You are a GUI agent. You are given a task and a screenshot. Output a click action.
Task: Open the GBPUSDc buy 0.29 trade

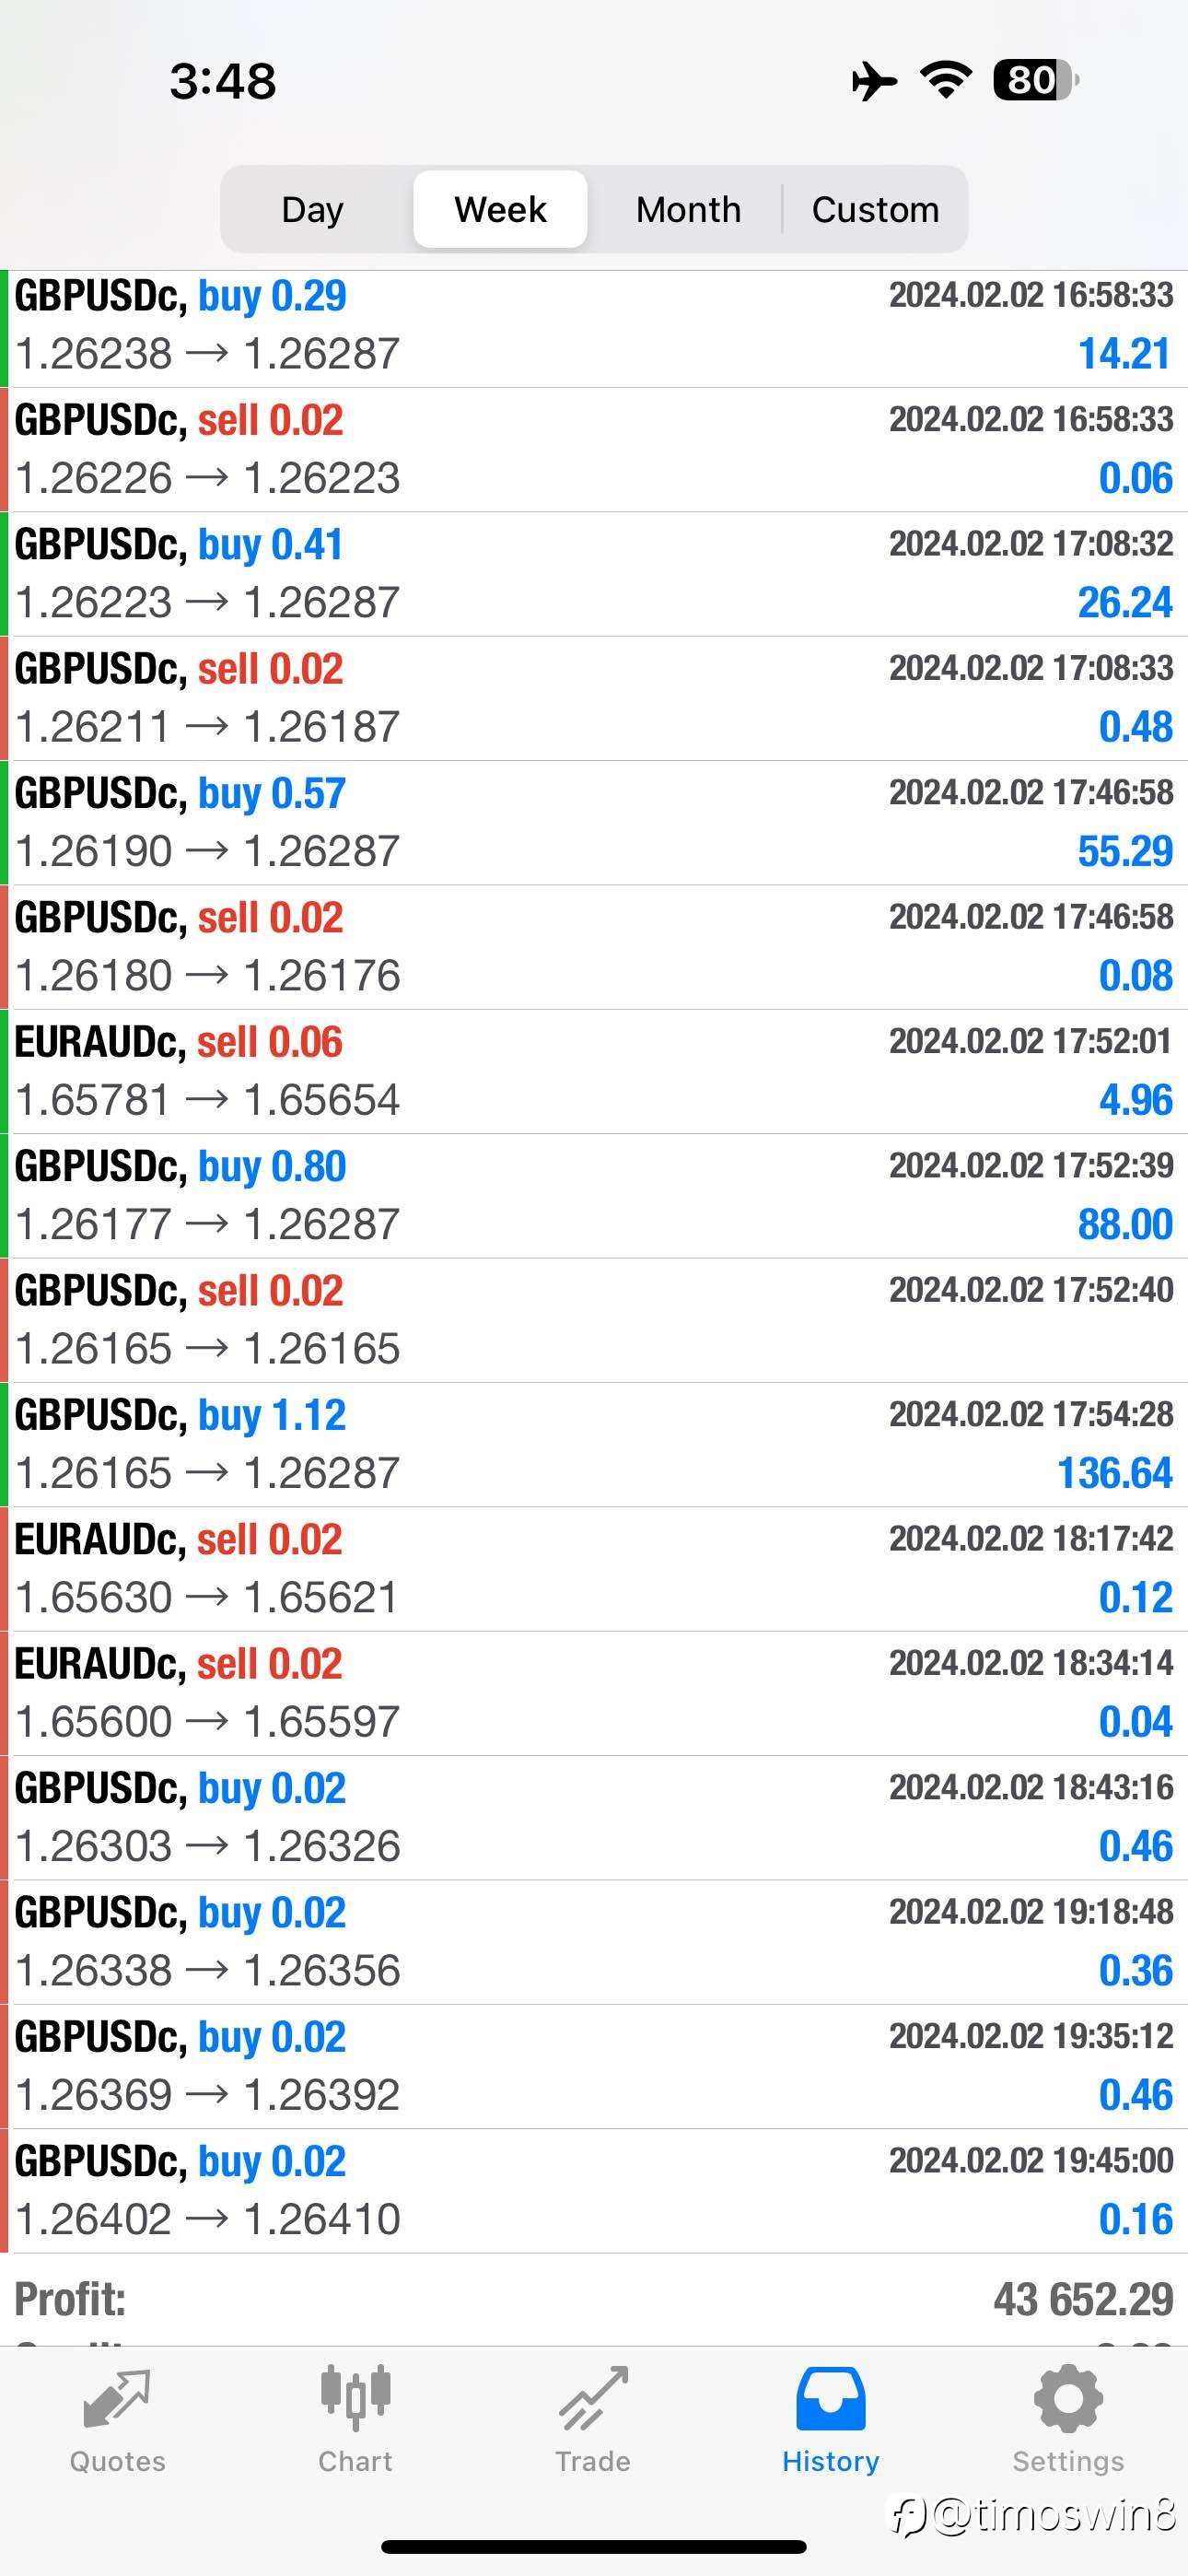[x=594, y=326]
